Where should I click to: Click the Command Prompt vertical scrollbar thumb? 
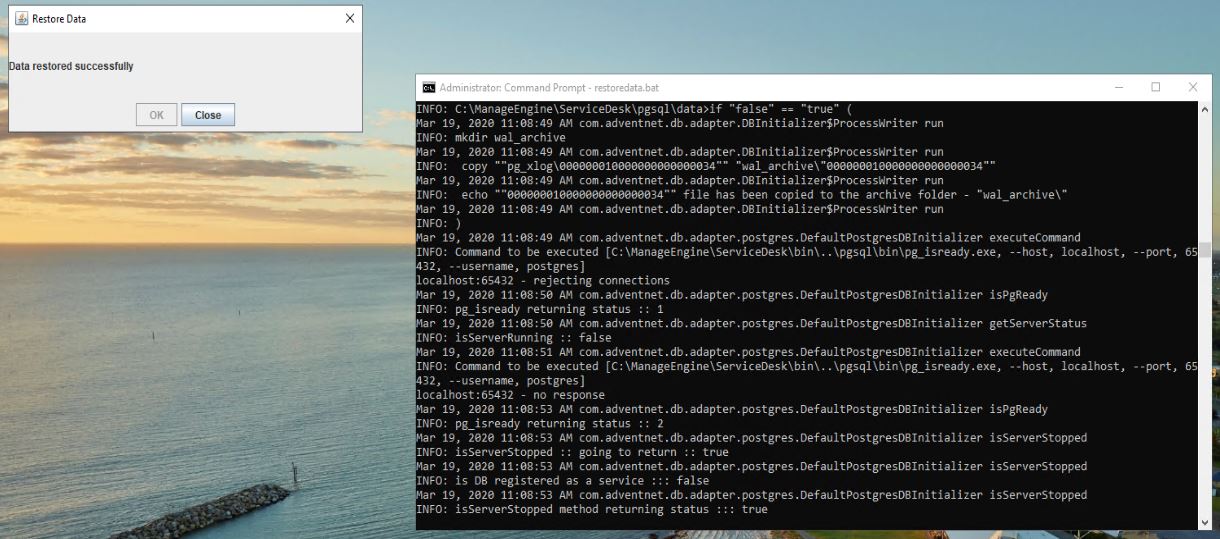click(1205, 249)
